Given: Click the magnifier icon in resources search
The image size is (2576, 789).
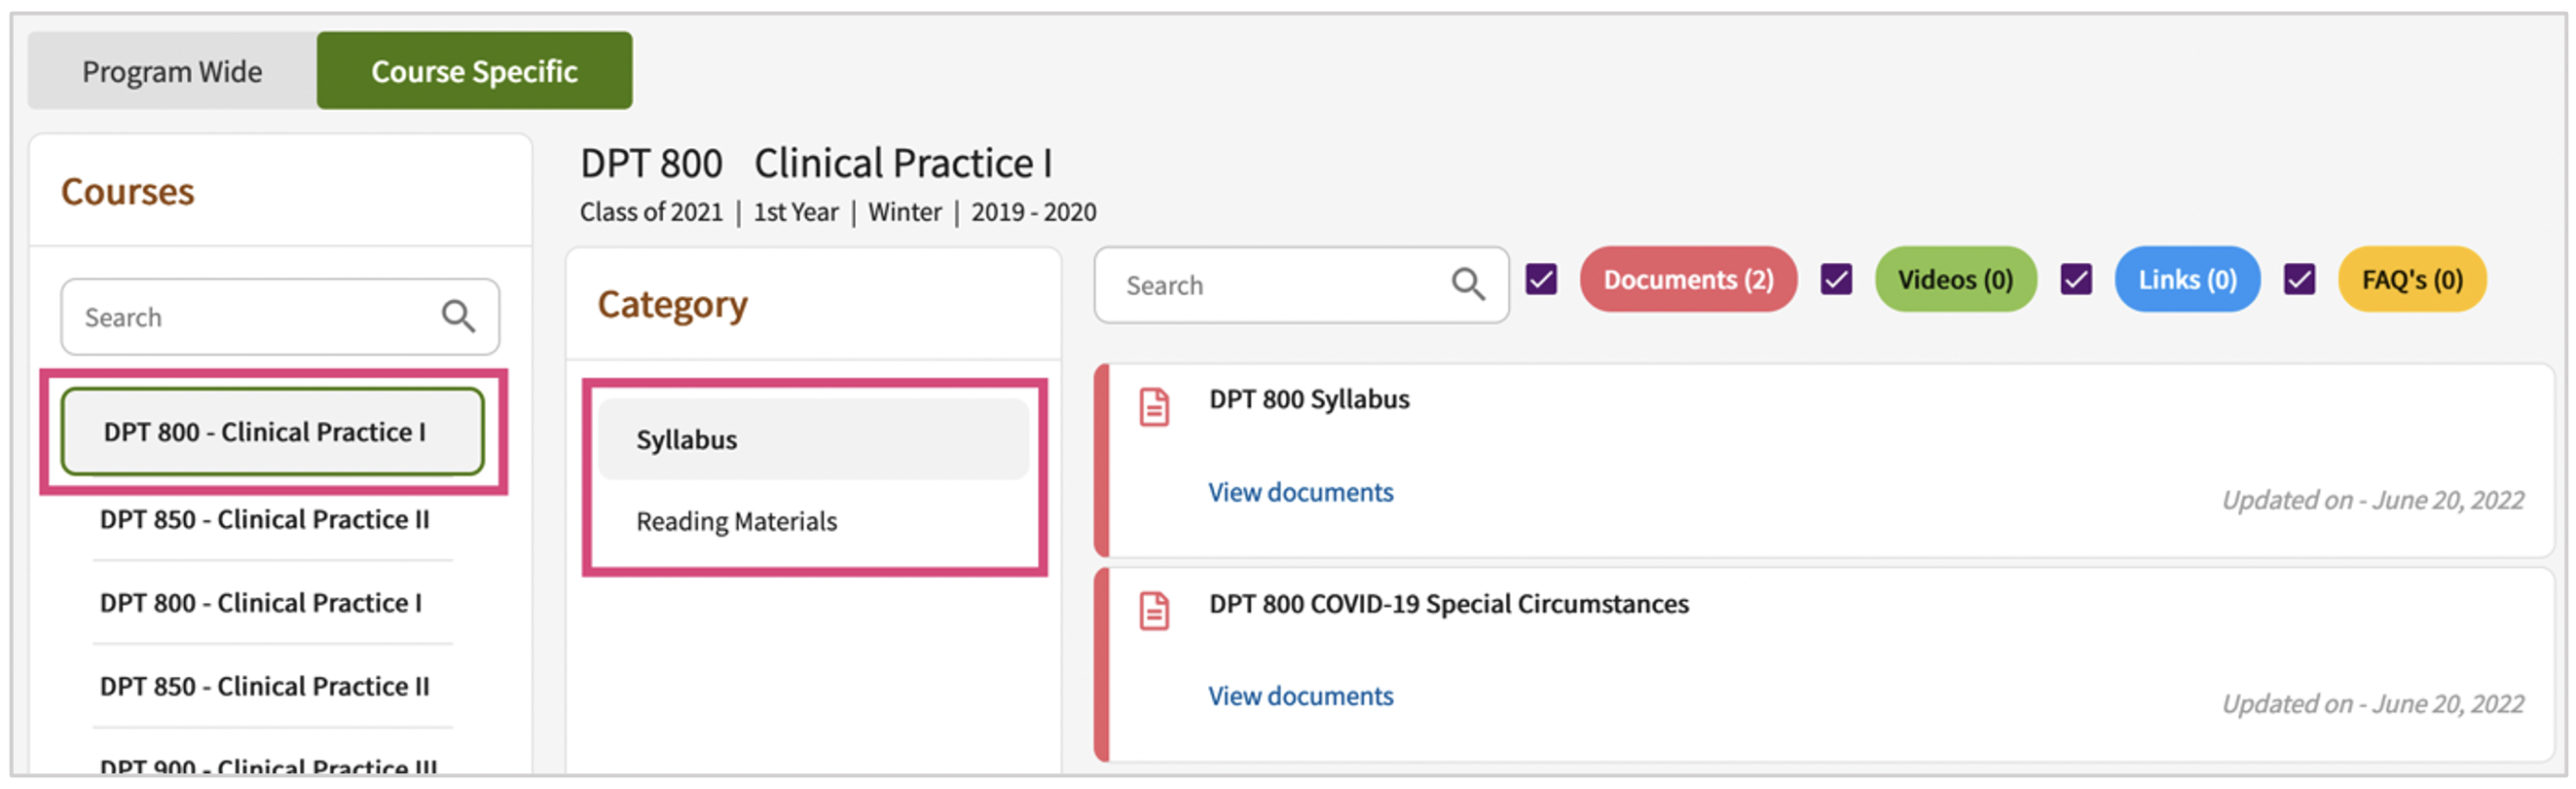Looking at the screenshot, I should coord(1467,284).
